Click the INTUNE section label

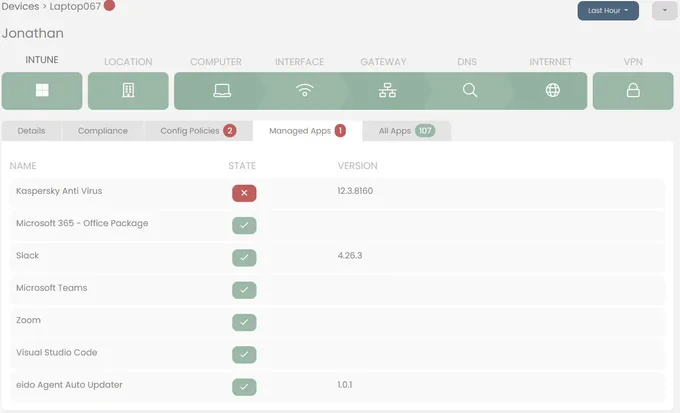click(x=42, y=60)
